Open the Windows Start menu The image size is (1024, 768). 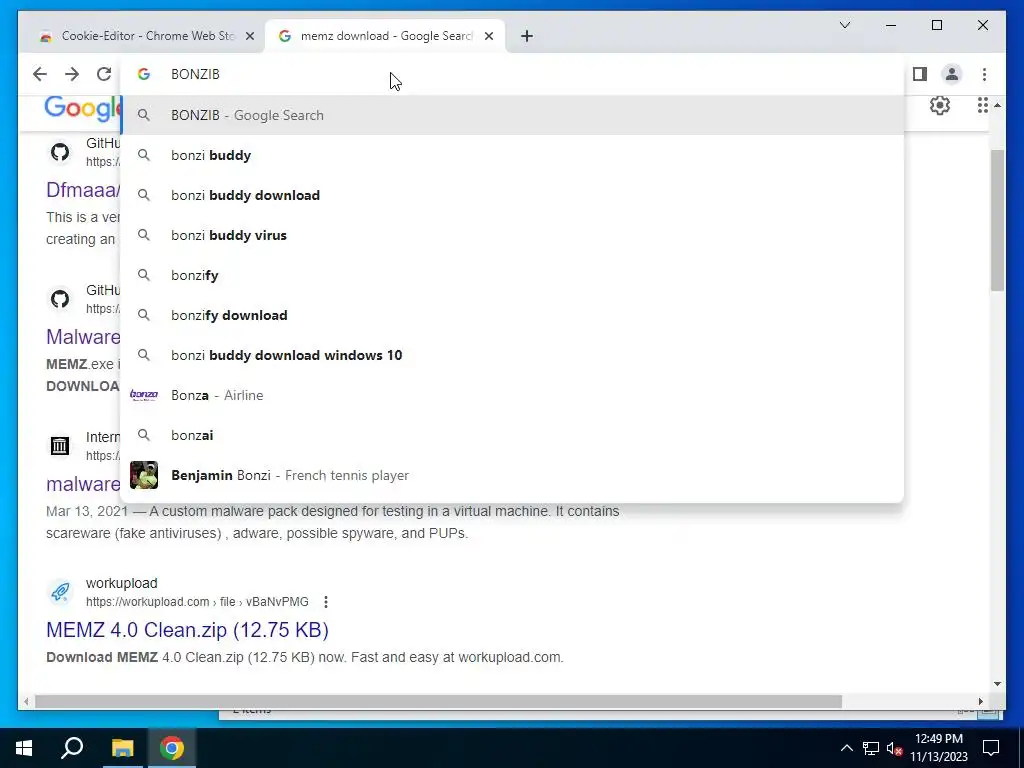pyautogui.click(x=24, y=748)
